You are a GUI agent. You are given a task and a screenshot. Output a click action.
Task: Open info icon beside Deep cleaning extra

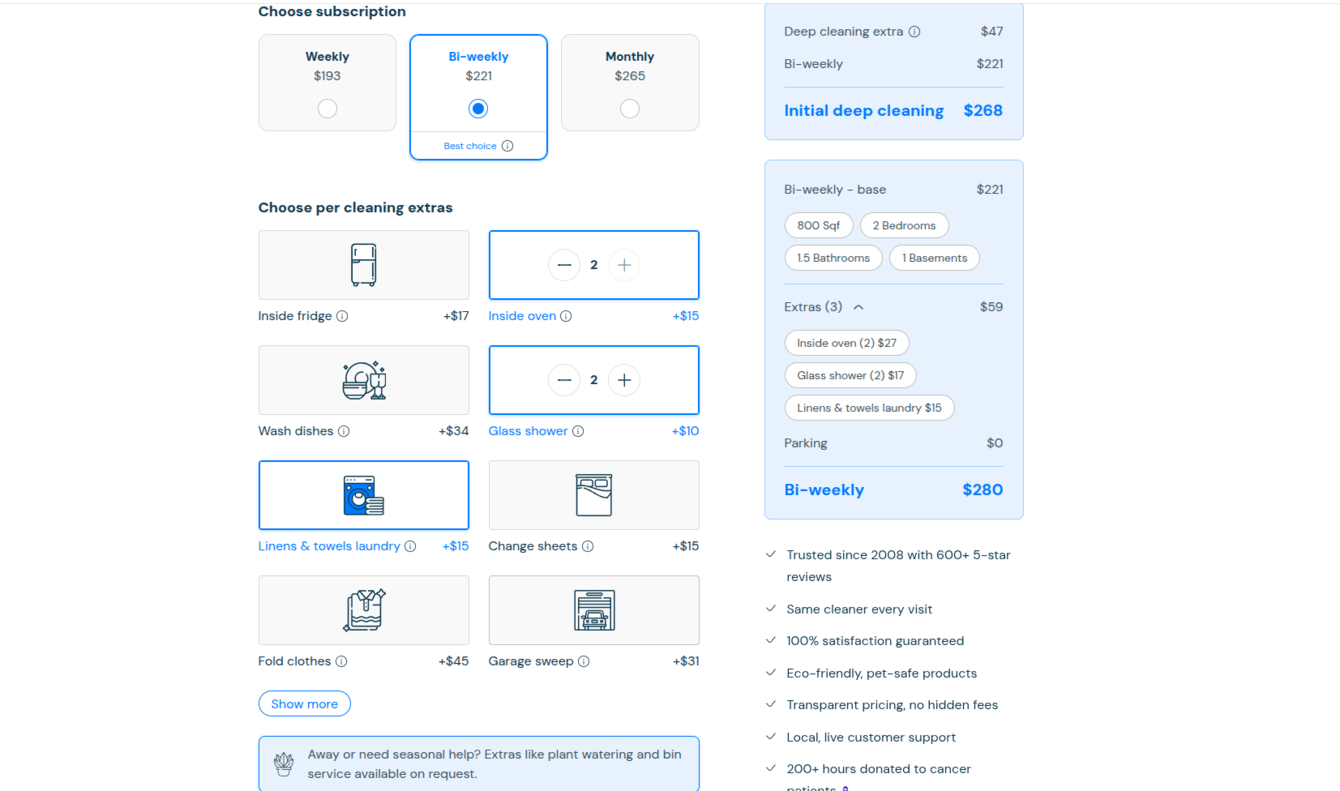click(x=914, y=32)
